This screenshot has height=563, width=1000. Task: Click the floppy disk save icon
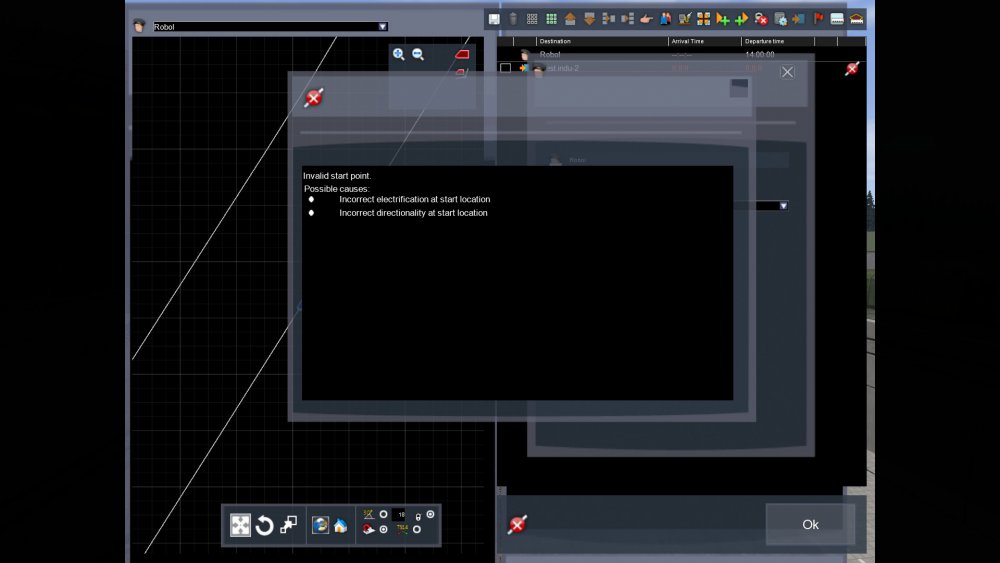point(494,19)
